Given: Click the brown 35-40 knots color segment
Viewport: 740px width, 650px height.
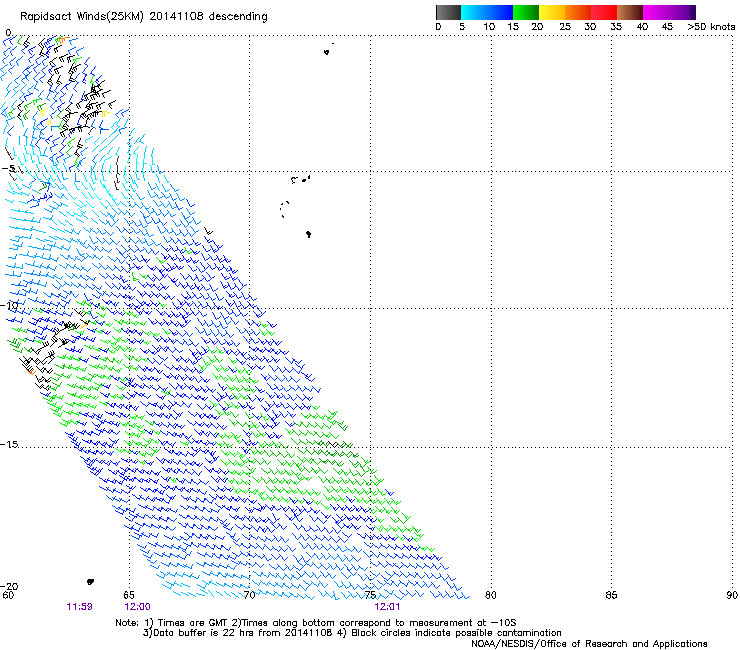Looking at the screenshot, I should pos(630,12).
